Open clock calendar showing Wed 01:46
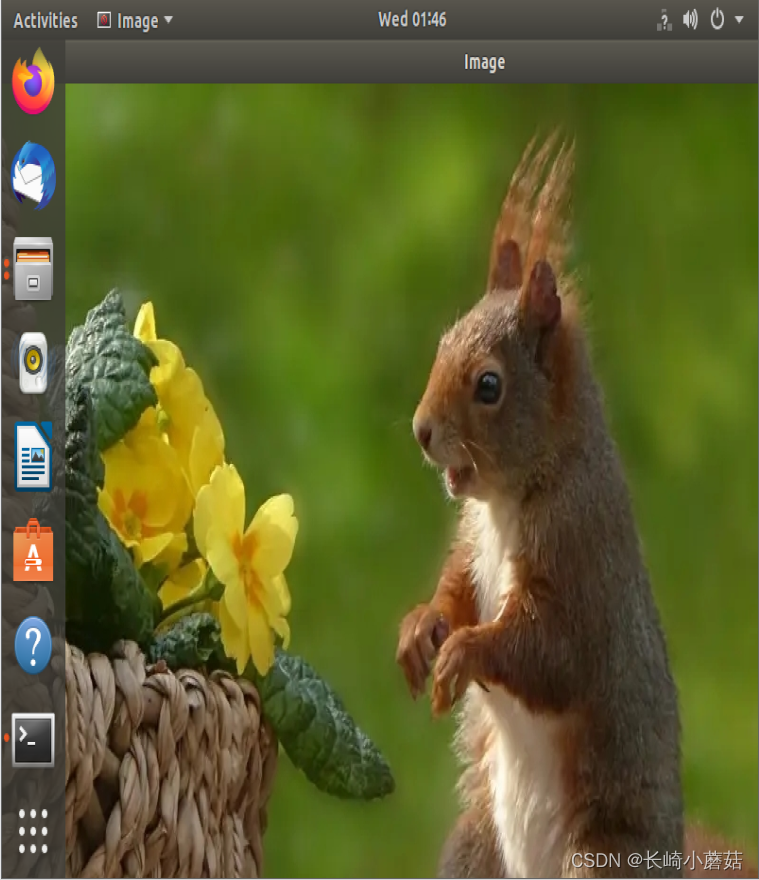The height and width of the screenshot is (880, 759). (412, 20)
